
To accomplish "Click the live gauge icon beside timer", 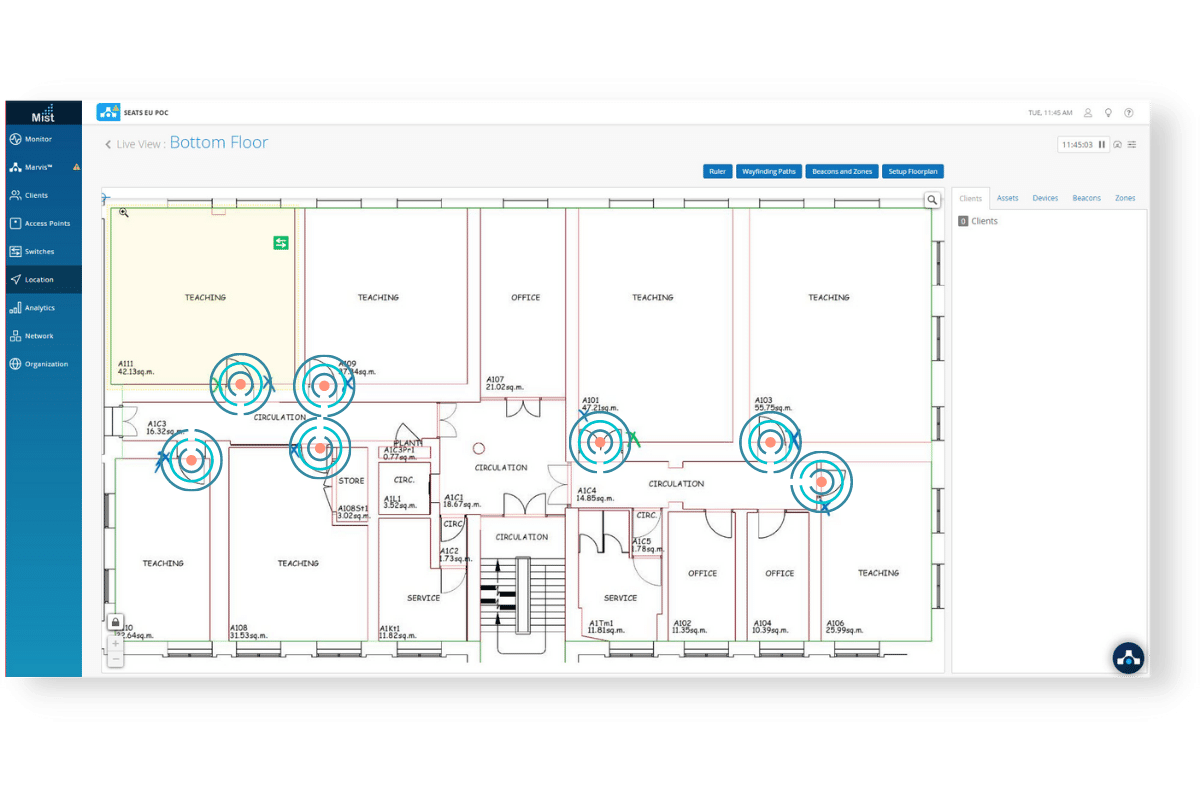I will (x=1118, y=144).
